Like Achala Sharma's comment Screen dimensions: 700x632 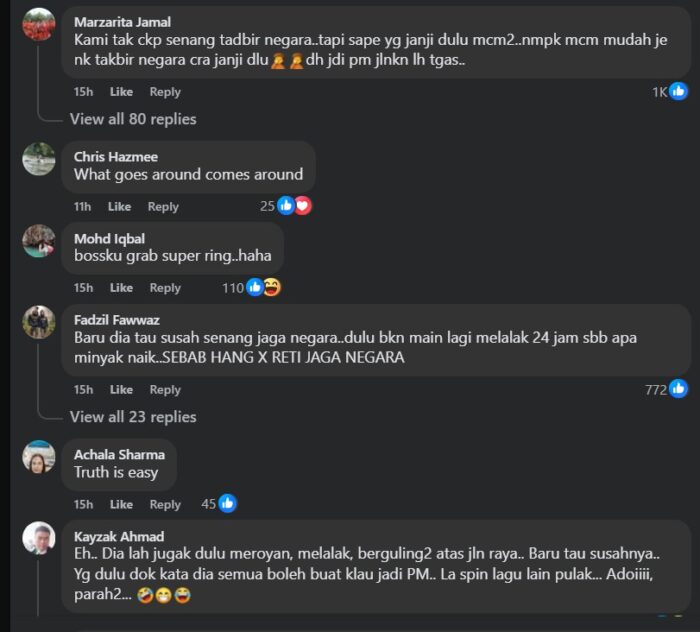[121, 504]
